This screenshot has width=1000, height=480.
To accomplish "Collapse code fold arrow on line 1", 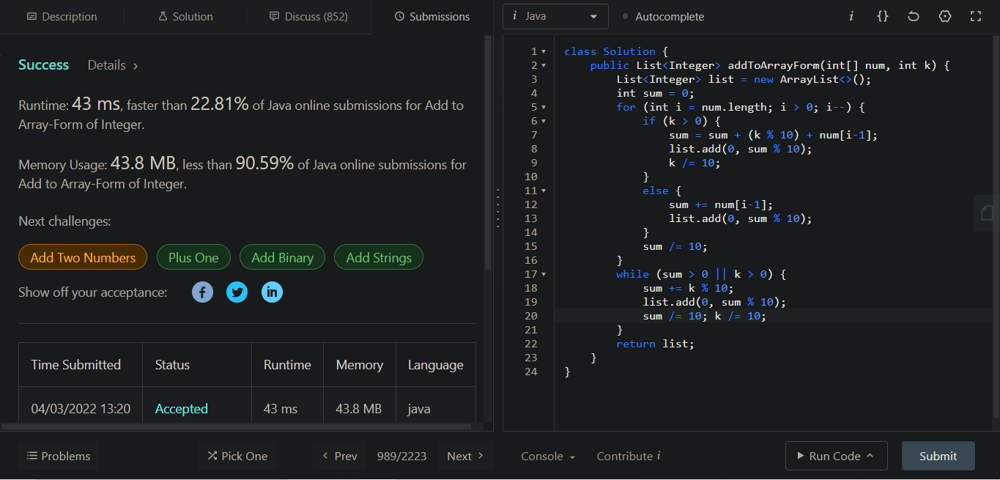I will (543, 51).
